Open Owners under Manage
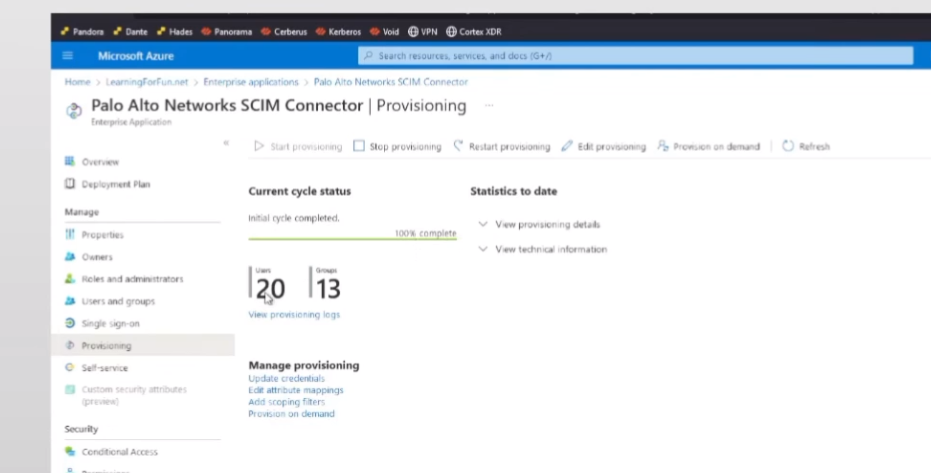The width and height of the screenshot is (931, 473). coord(97,256)
